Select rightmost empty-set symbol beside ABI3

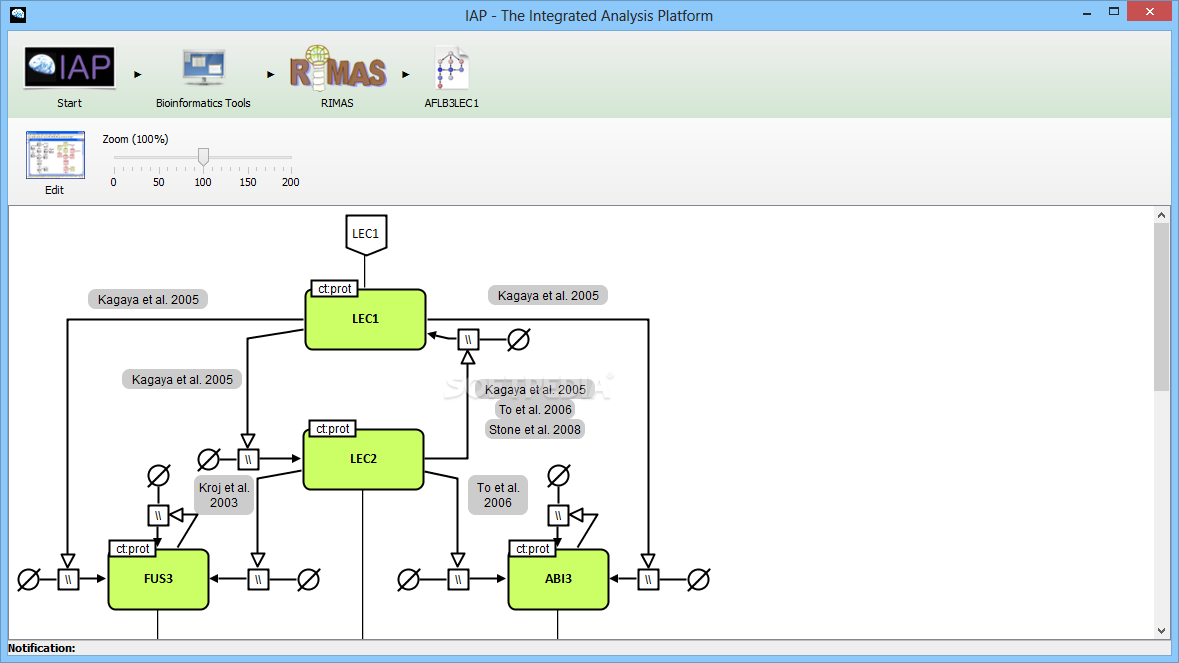(699, 580)
